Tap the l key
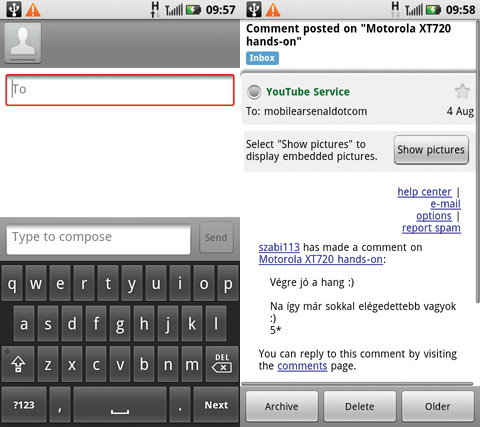 point(216,324)
